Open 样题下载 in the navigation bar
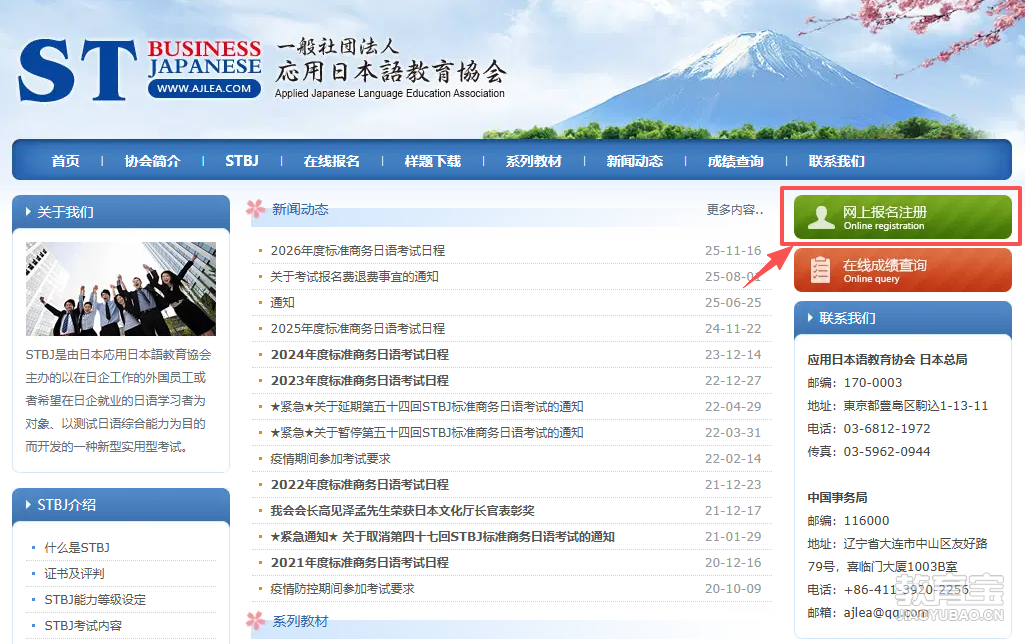 point(432,161)
